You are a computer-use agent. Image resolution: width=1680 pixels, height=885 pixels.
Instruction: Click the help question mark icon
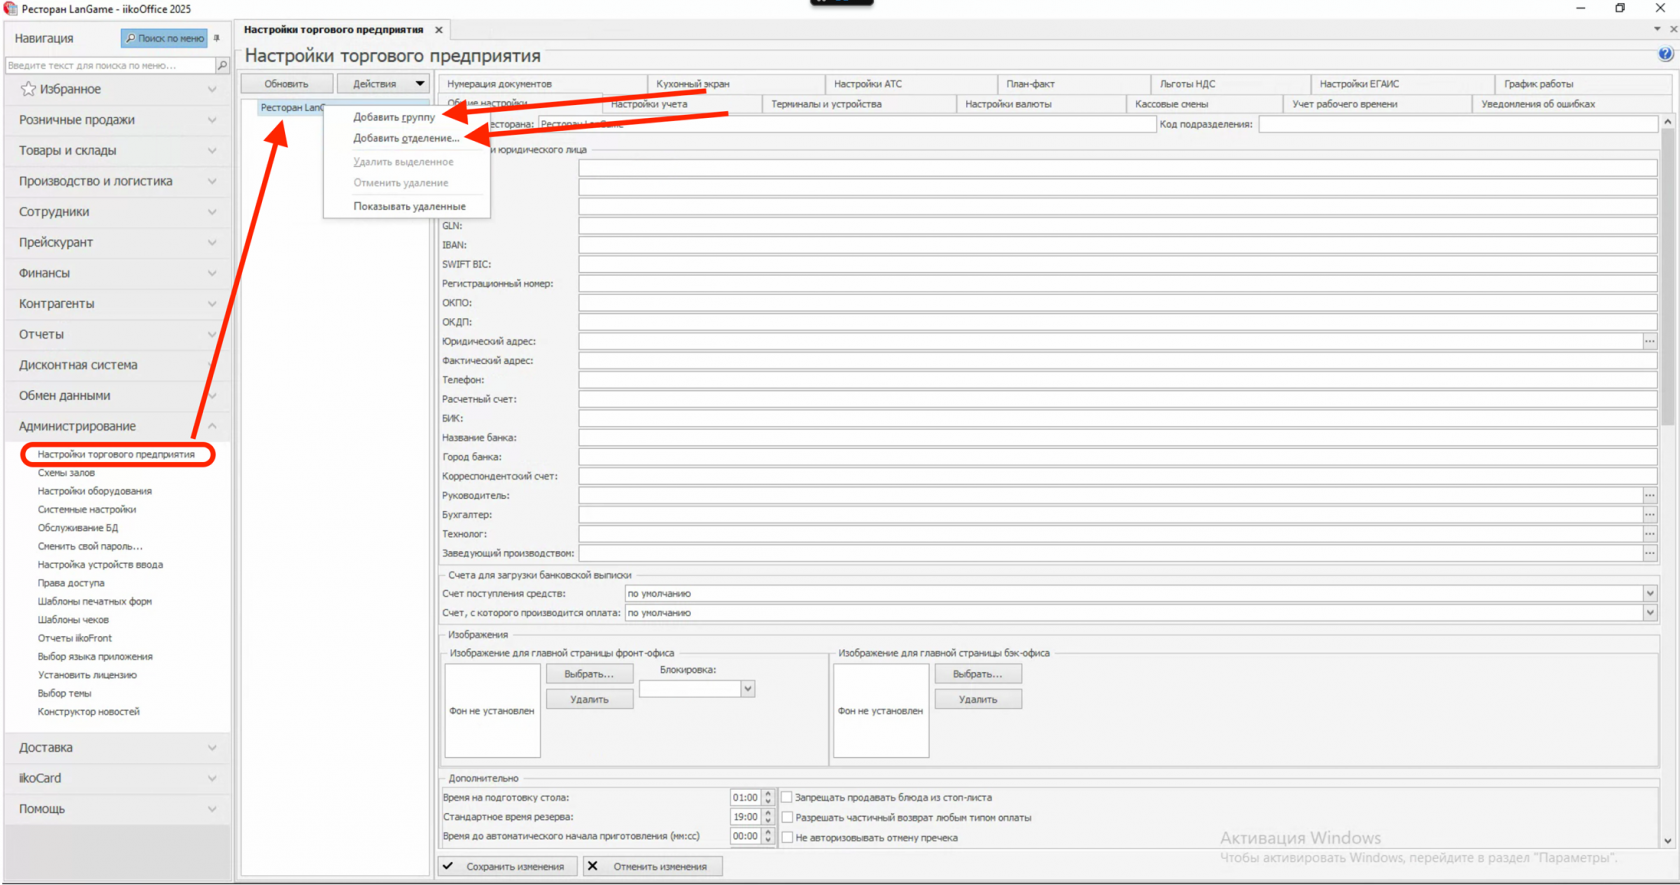click(x=1665, y=54)
